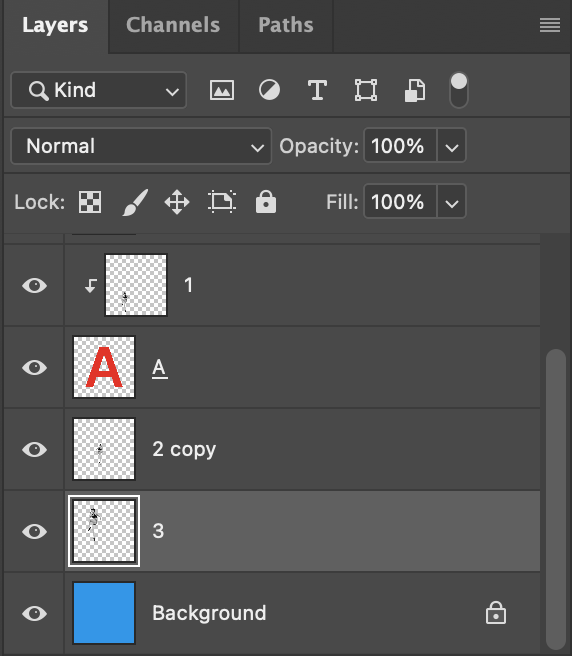
Task: Hide layer 3 with its eye icon
Action: click(34, 532)
